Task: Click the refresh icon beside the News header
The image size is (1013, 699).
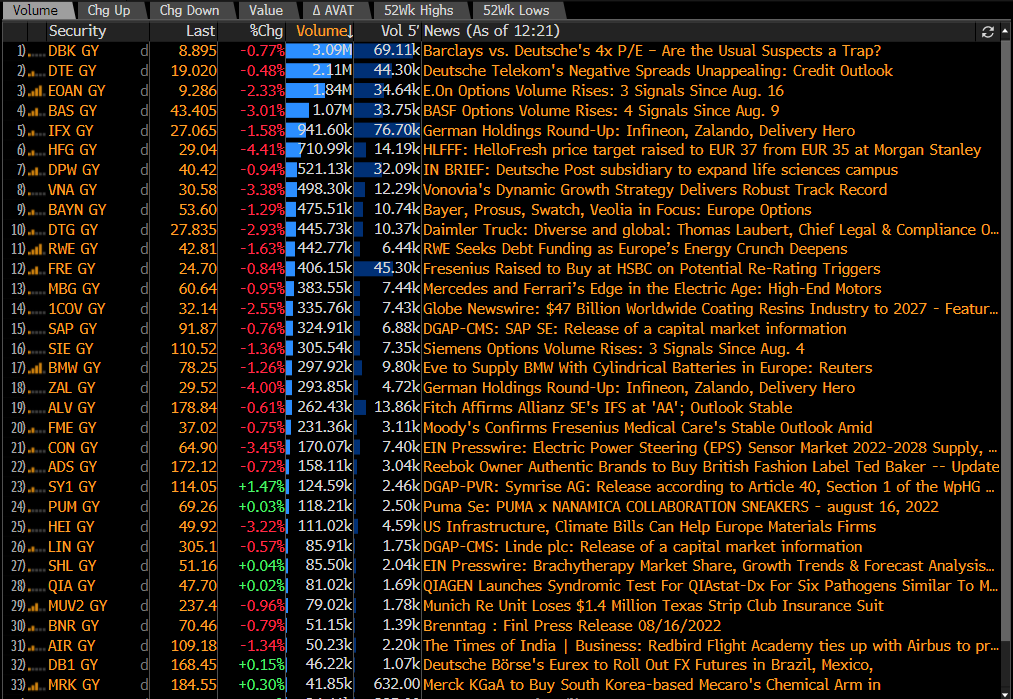Action: pos(987,32)
